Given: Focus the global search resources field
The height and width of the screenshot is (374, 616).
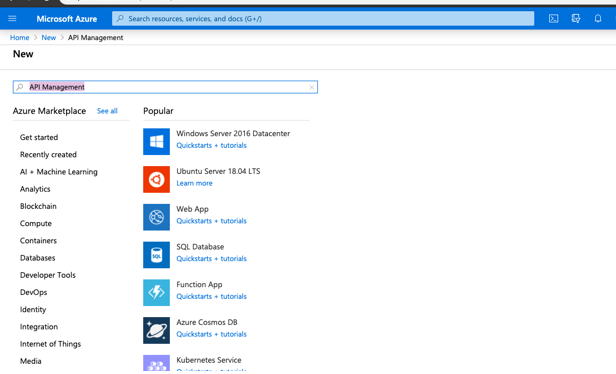Looking at the screenshot, I should coord(323,18).
